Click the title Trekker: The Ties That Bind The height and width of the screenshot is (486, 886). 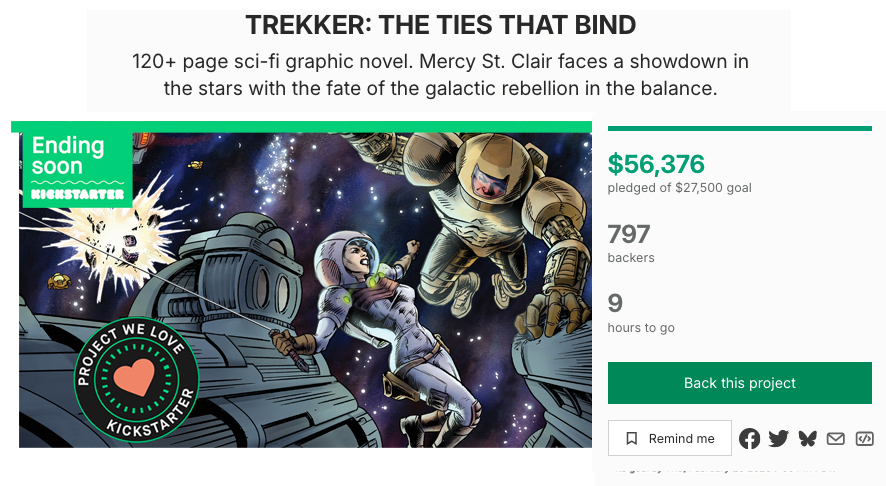tap(441, 26)
